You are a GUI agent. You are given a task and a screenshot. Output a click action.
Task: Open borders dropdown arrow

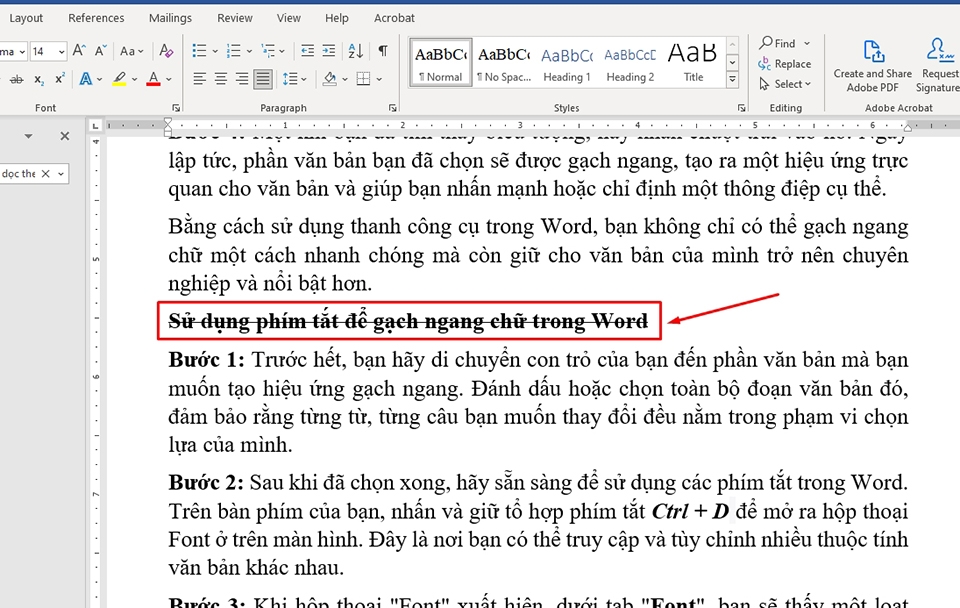pyautogui.click(x=380, y=80)
